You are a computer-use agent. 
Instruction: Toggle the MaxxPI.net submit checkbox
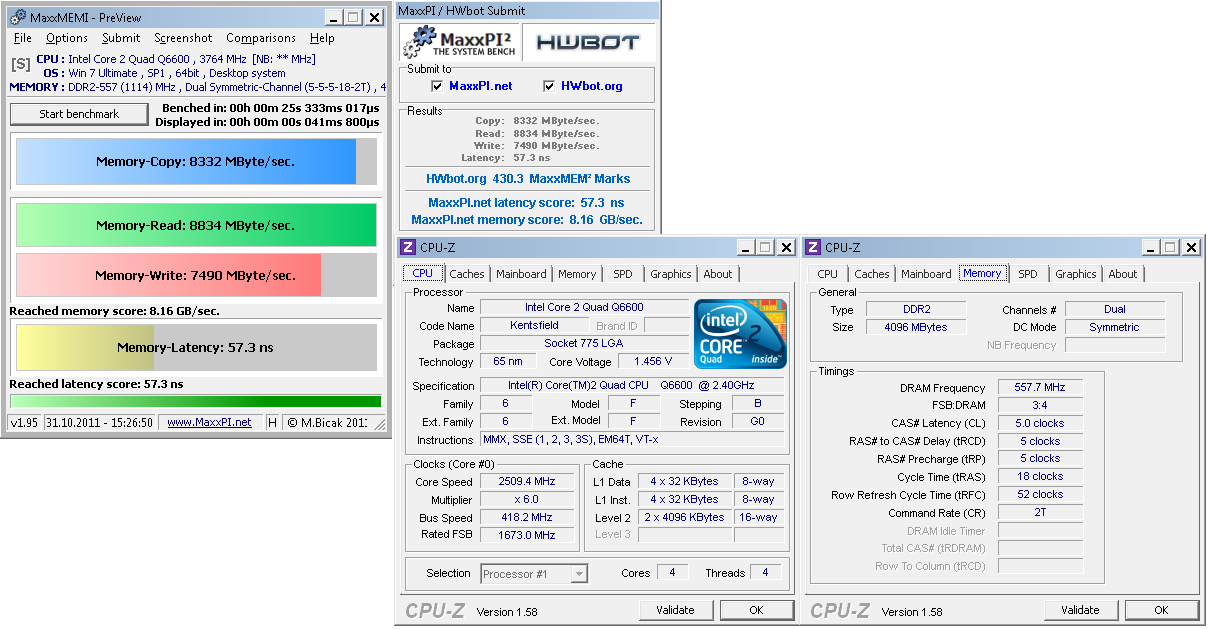pyautogui.click(x=437, y=86)
